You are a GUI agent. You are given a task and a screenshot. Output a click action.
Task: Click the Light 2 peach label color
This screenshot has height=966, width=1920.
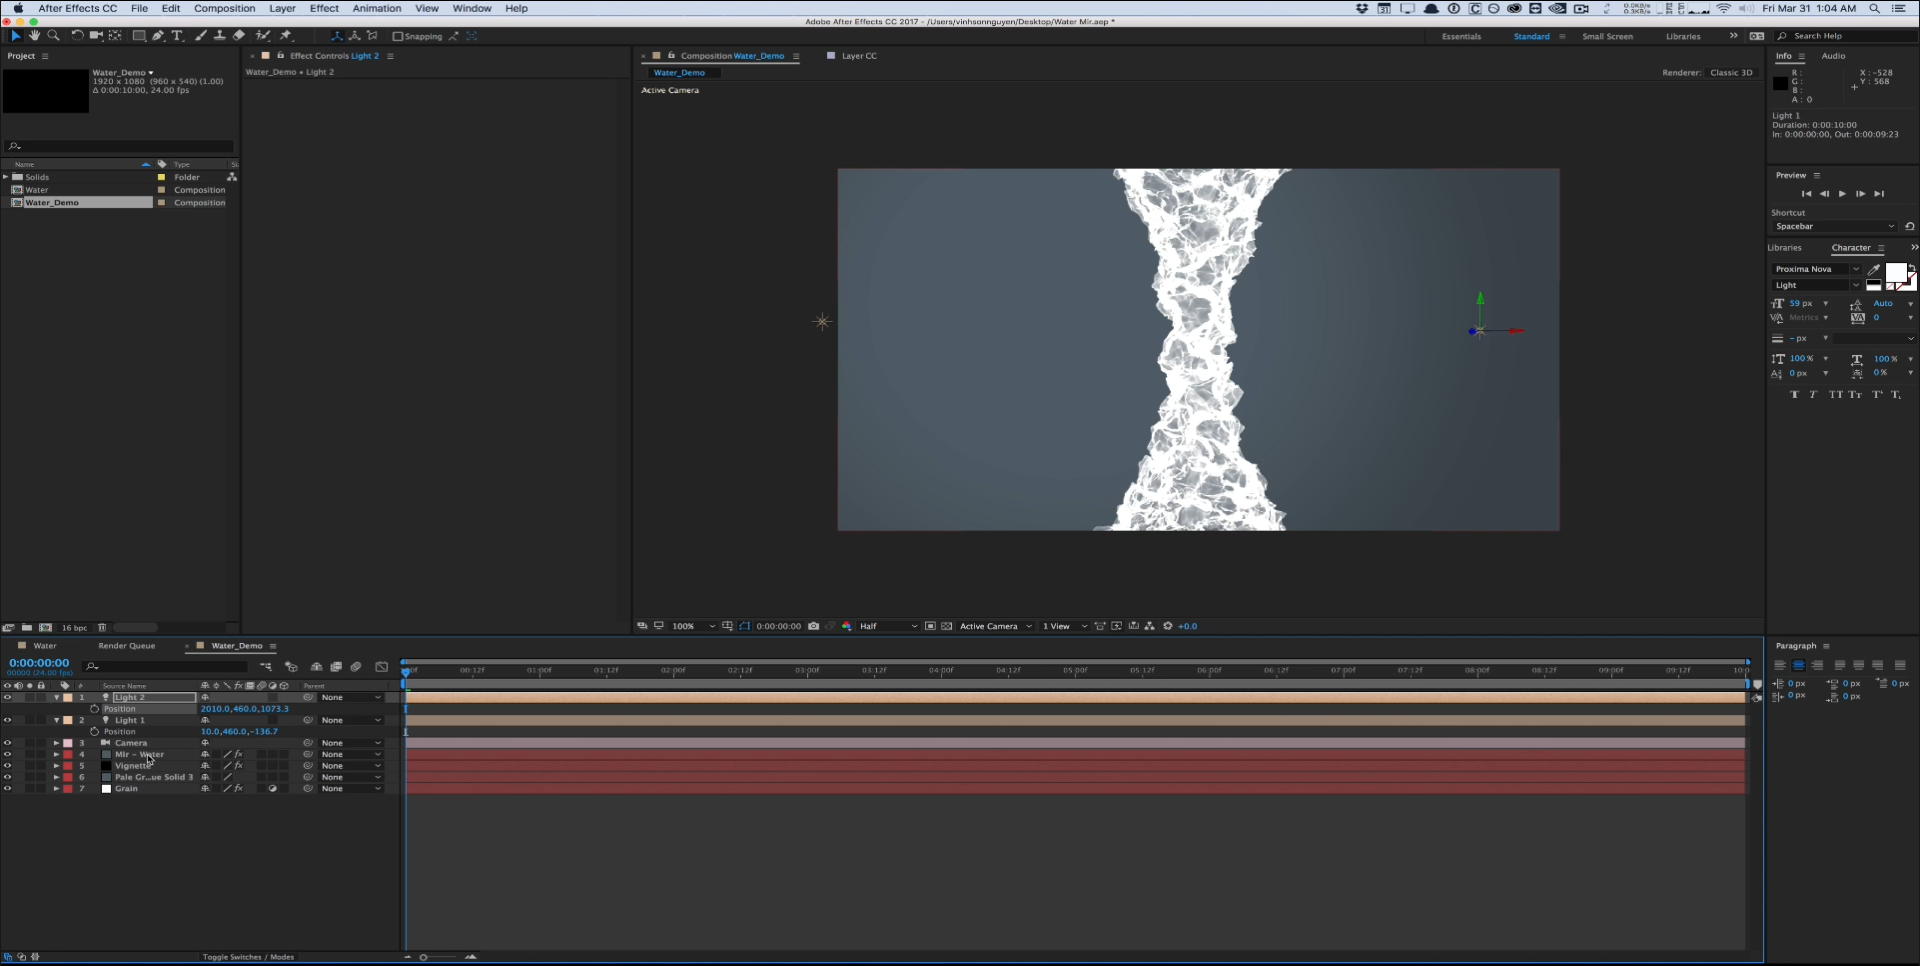coord(68,698)
